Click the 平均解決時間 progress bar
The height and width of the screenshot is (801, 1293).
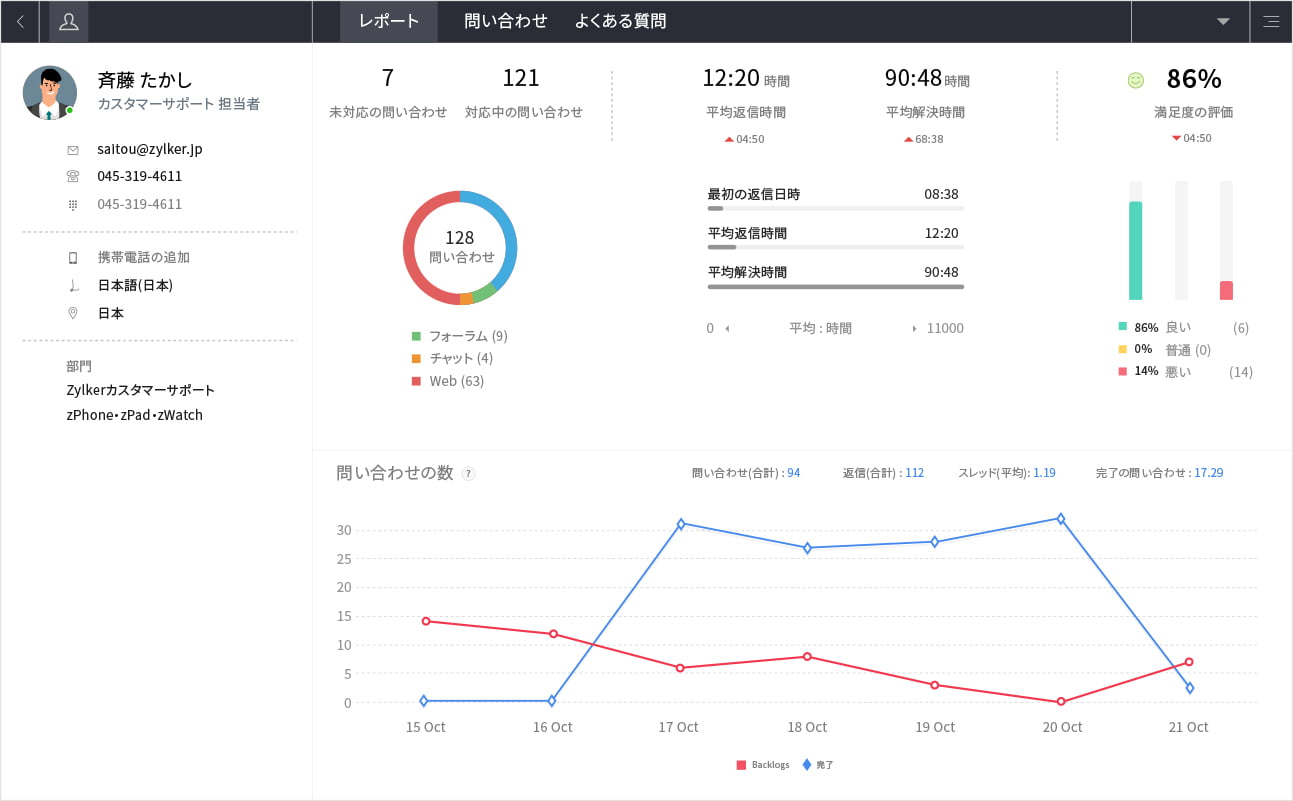[x=835, y=287]
